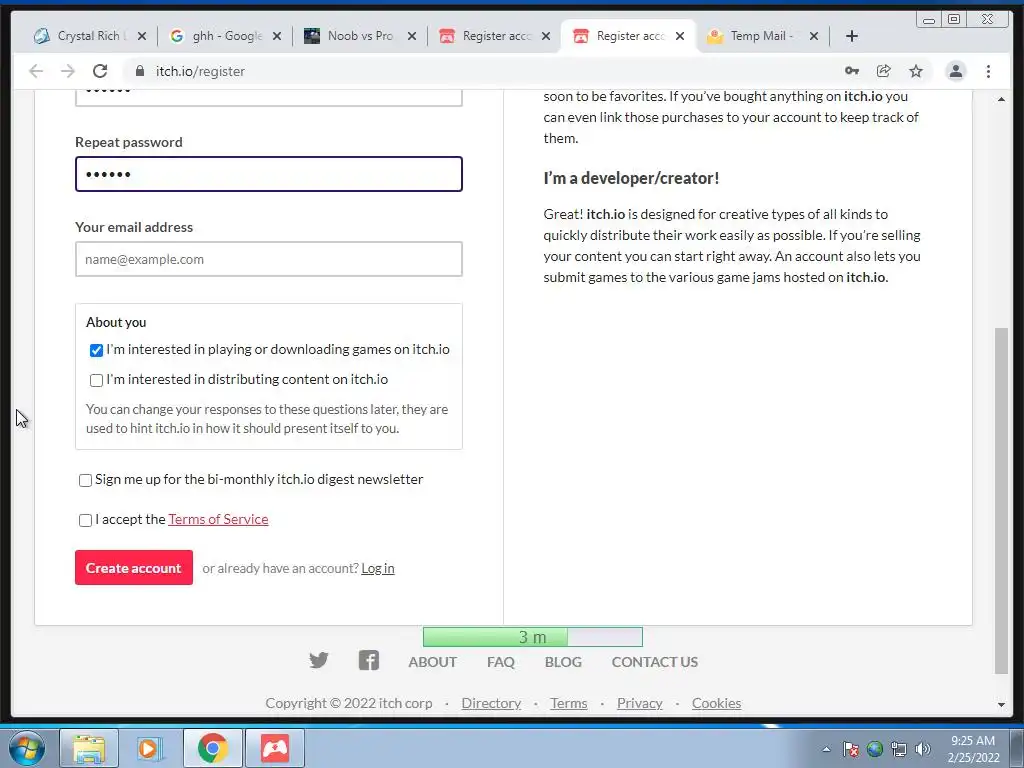The height and width of the screenshot is (768, 1024).
Task: Open itch.io's Twitter page icon
Action: [319, 661]
